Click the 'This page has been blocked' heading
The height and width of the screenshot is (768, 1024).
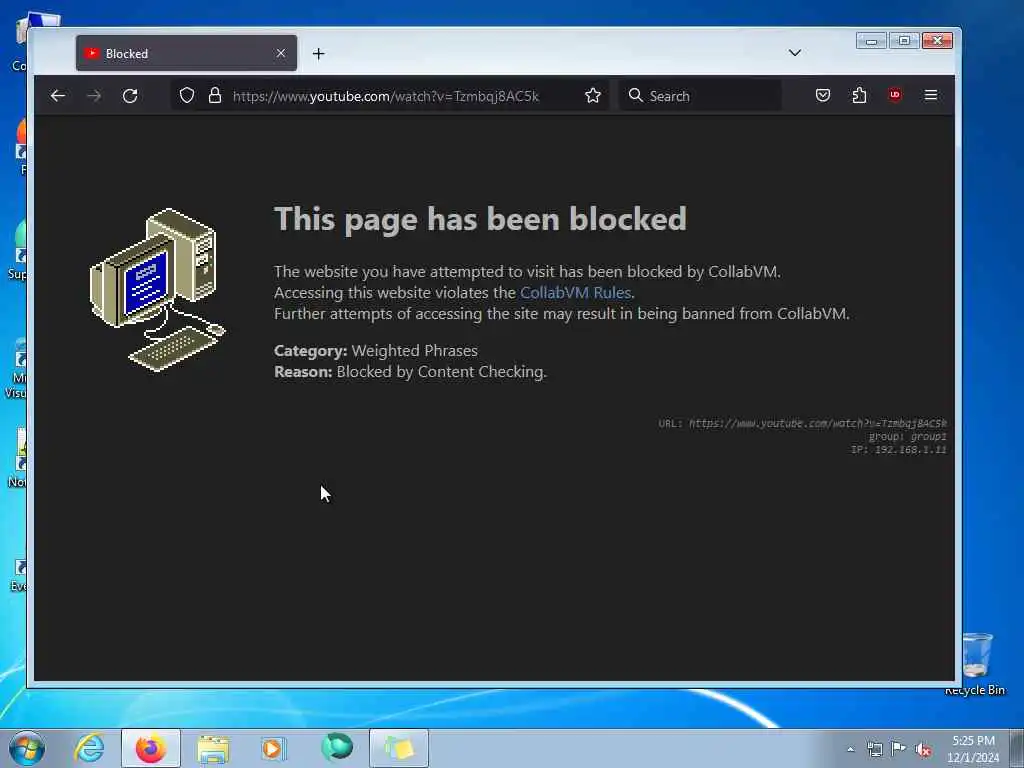click(480, 219)
